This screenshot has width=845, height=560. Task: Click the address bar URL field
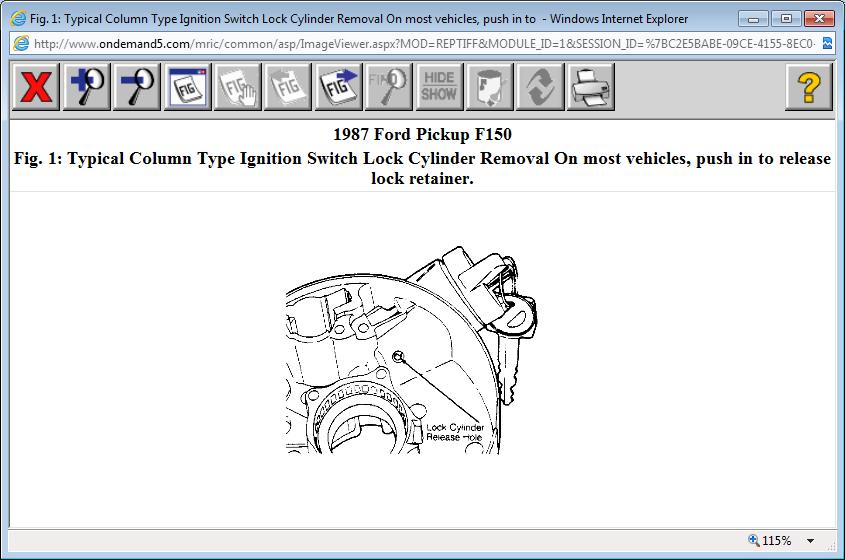425,44
